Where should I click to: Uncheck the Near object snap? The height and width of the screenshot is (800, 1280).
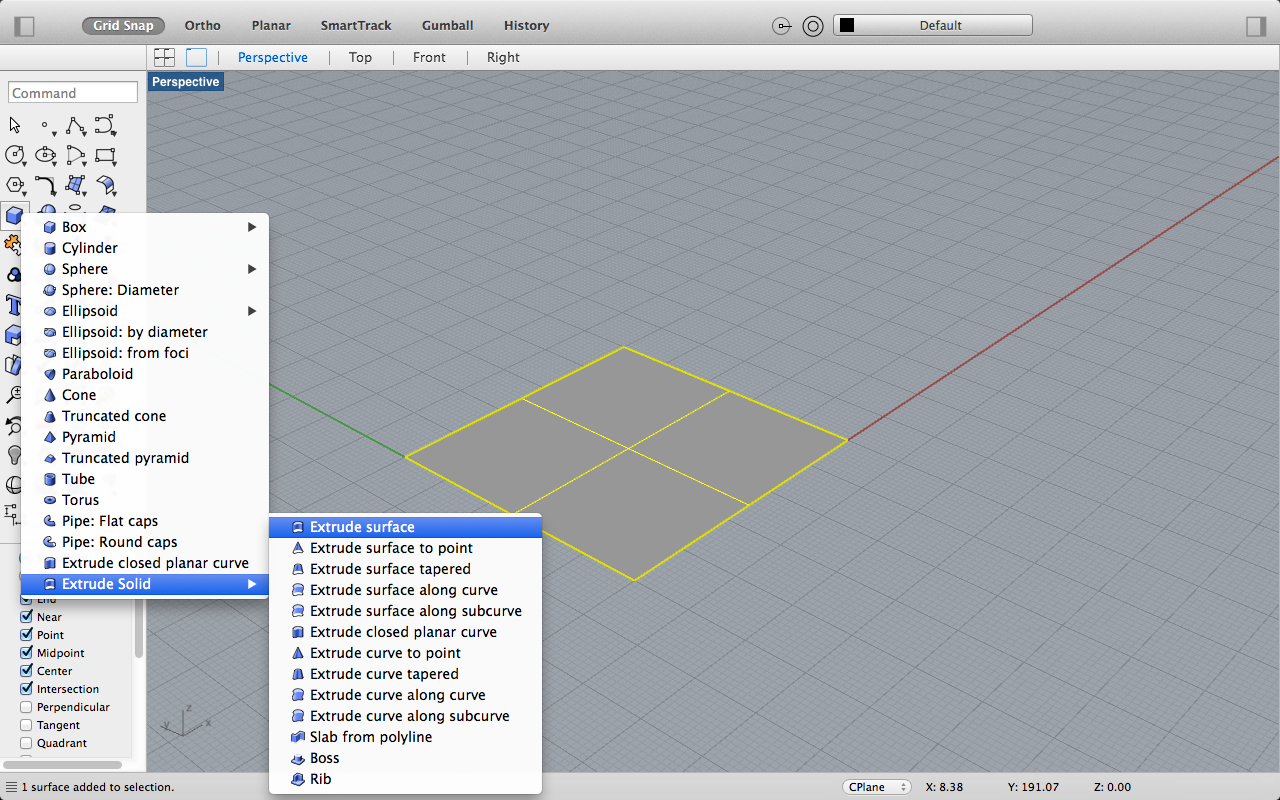point(27,617)
